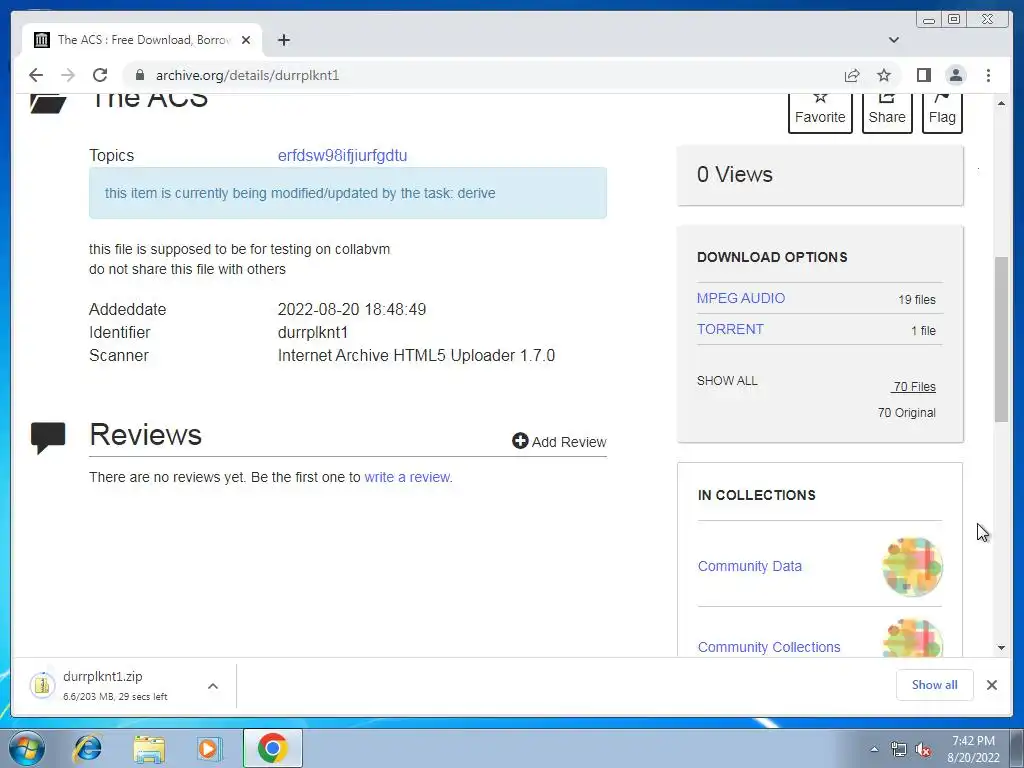The height and width of the screenshot is (768, 1024).
Task: Click the vertical scrollbar thumb
Action: coord(1001,340)
